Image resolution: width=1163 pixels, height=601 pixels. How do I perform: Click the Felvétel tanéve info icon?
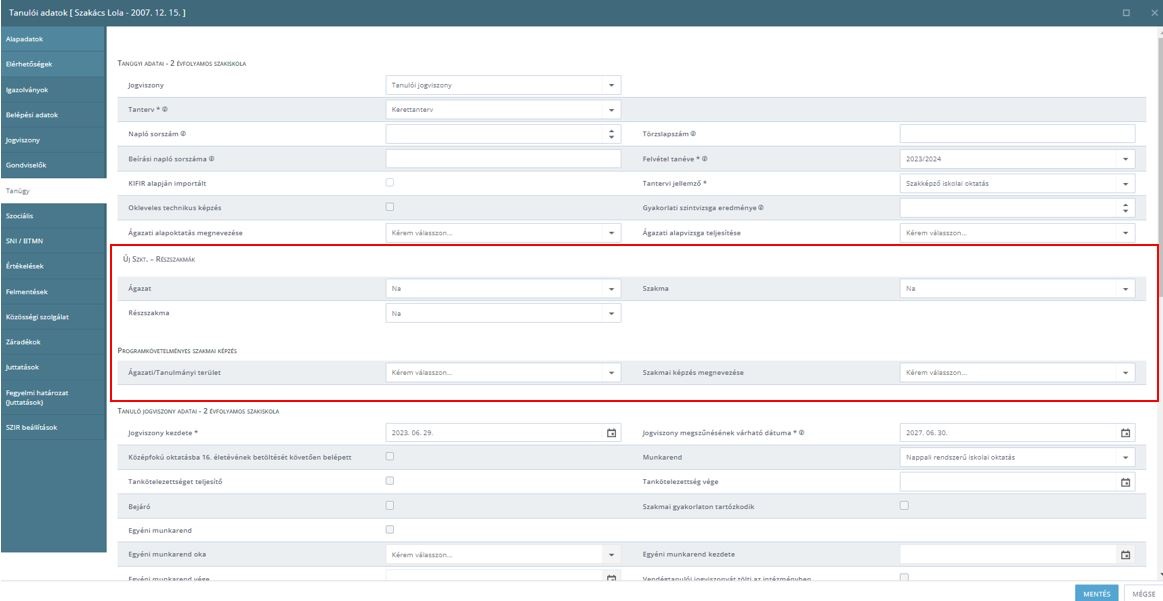pyautogui.click(x=705, y=159)
